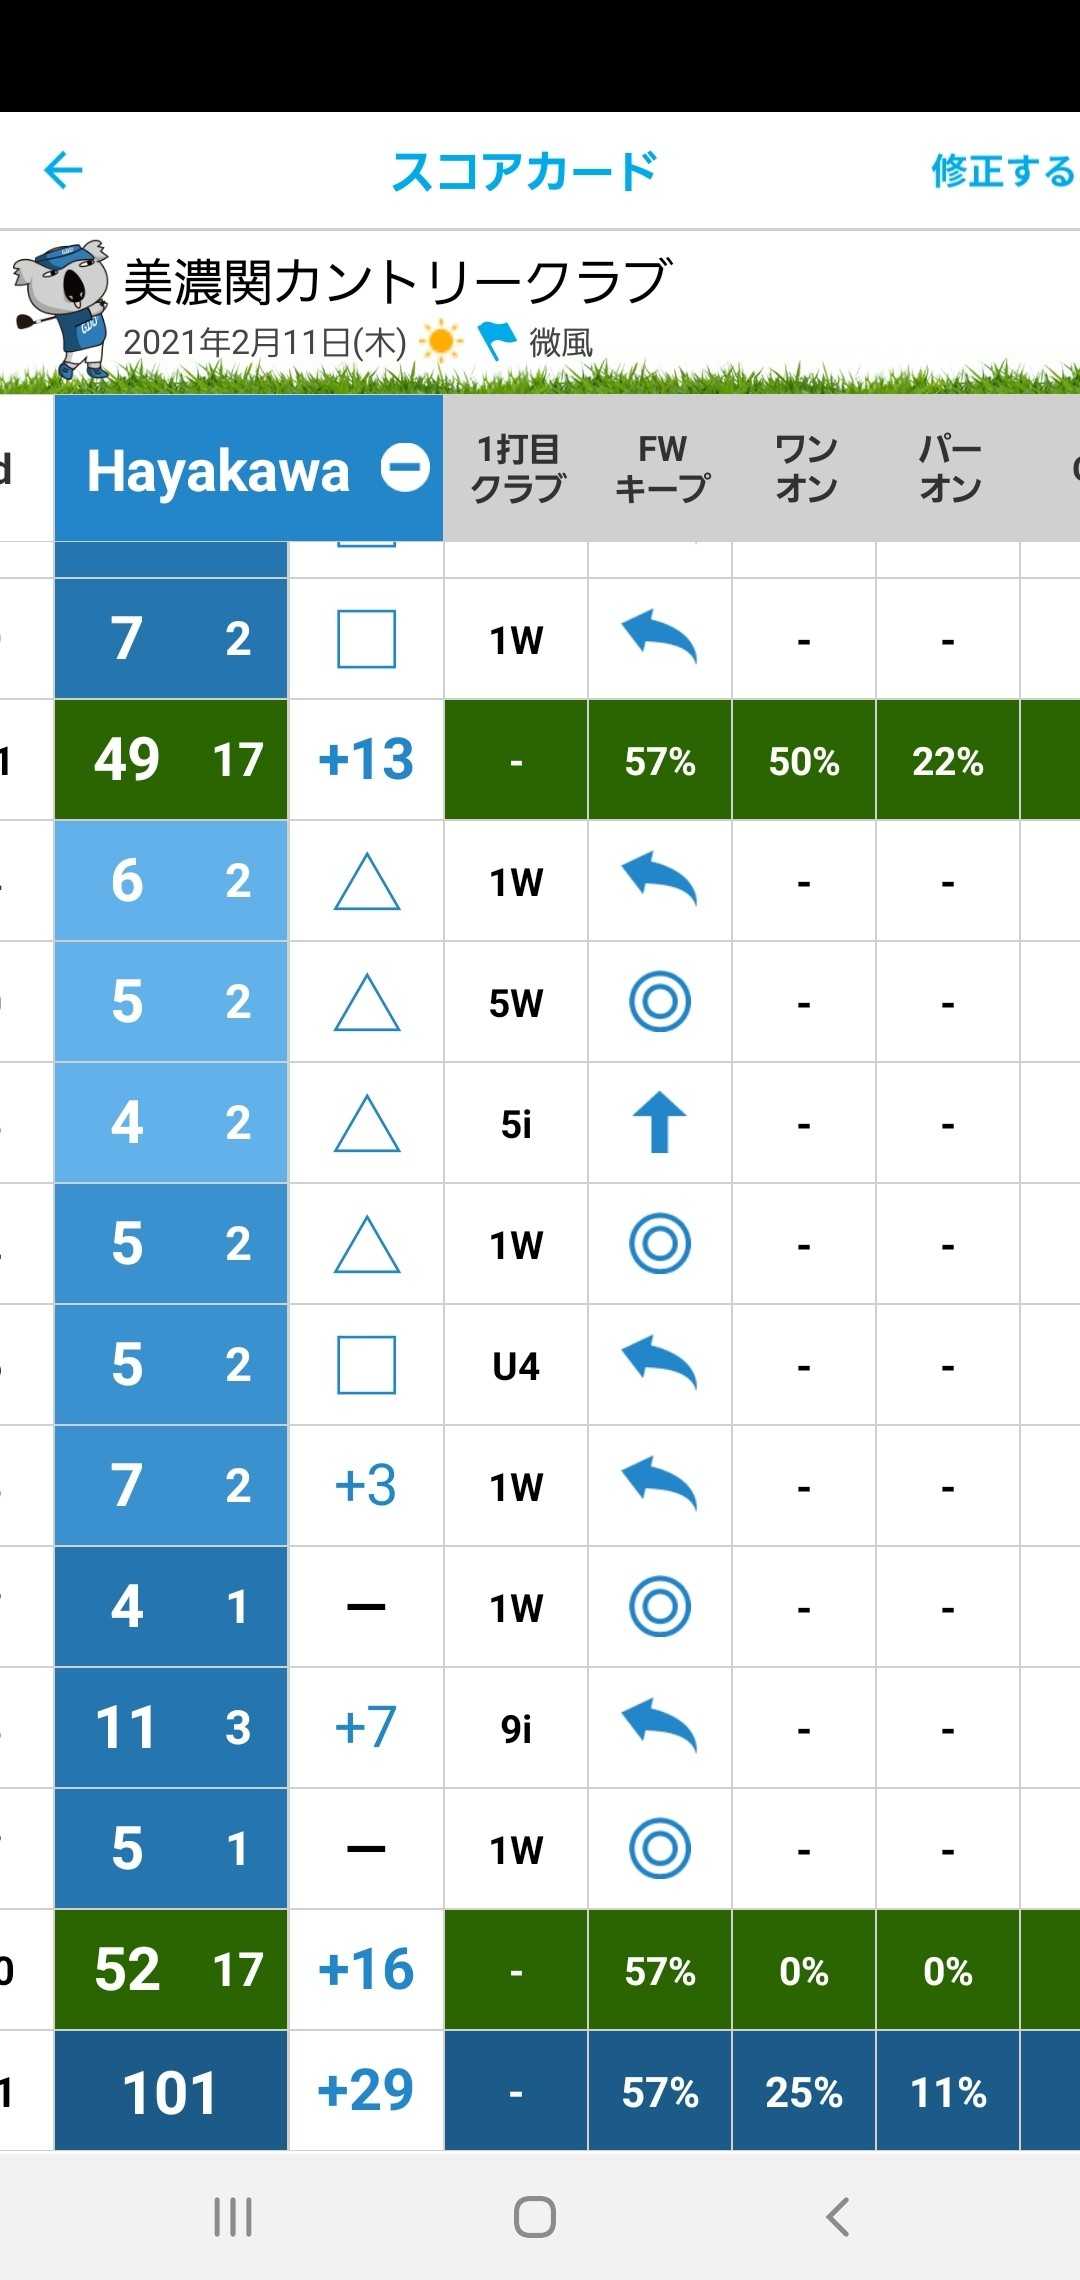This screenshot has width=1080, height=2280.
Task: Tap the sunny weather icon
Action: coord(440,342)
